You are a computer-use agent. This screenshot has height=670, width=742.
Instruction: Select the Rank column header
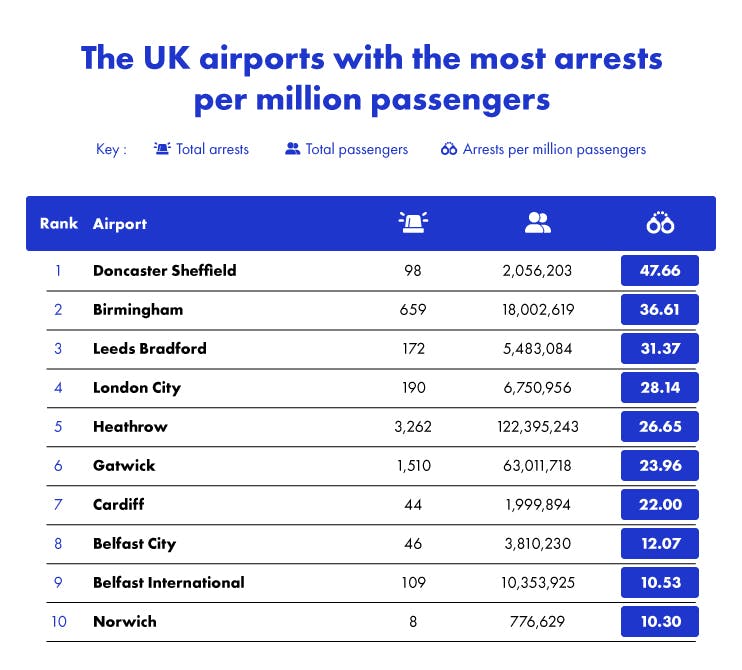59,223
